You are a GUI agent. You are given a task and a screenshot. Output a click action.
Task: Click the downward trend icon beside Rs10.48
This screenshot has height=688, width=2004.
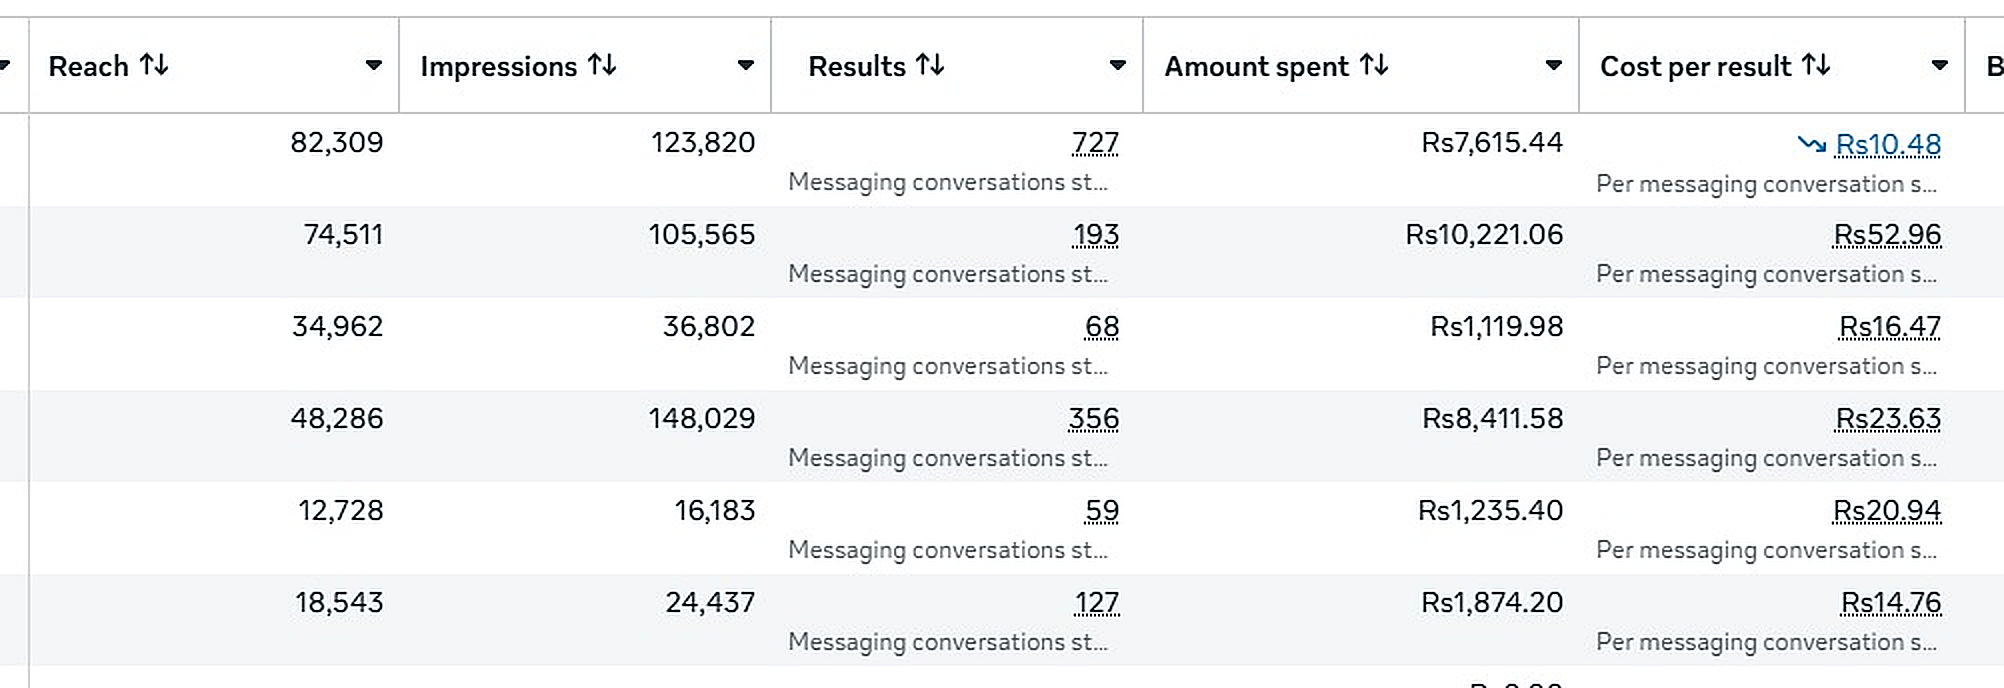tap(1811, 144)
